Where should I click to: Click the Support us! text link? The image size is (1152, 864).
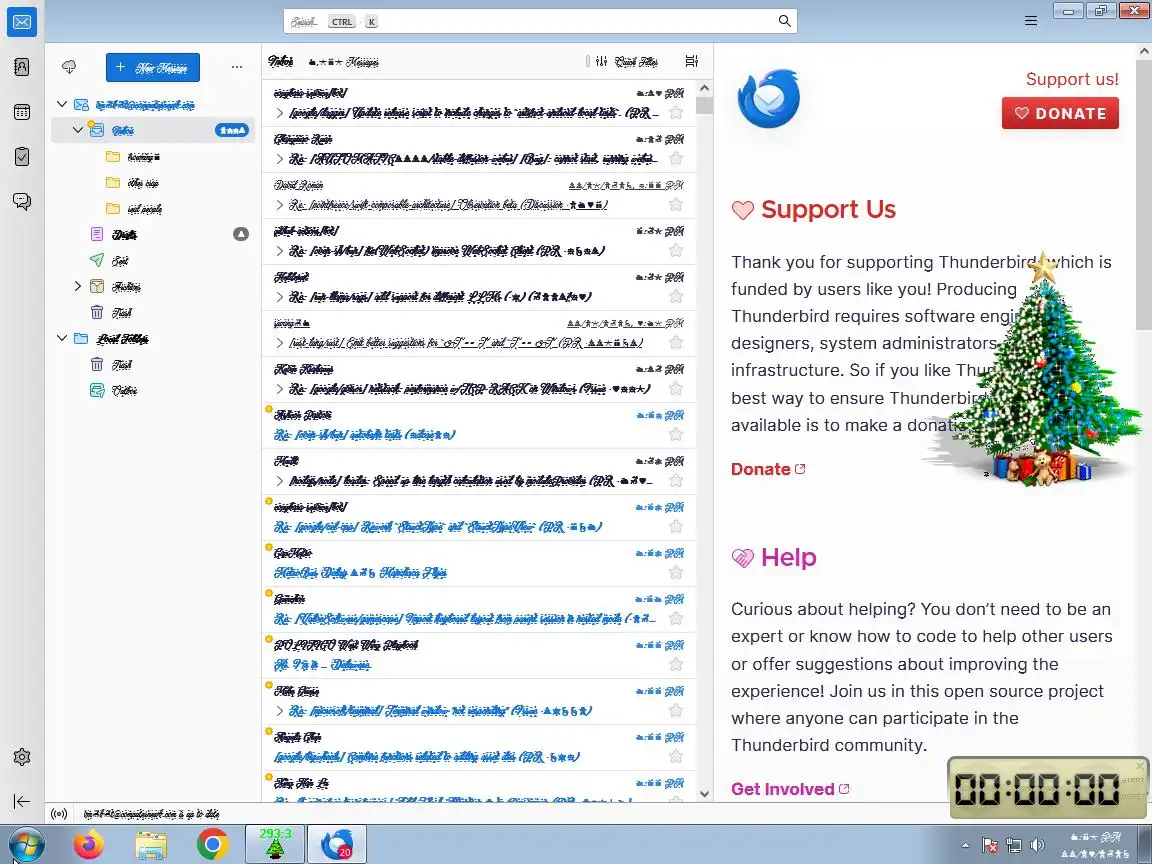point(1072,79)
